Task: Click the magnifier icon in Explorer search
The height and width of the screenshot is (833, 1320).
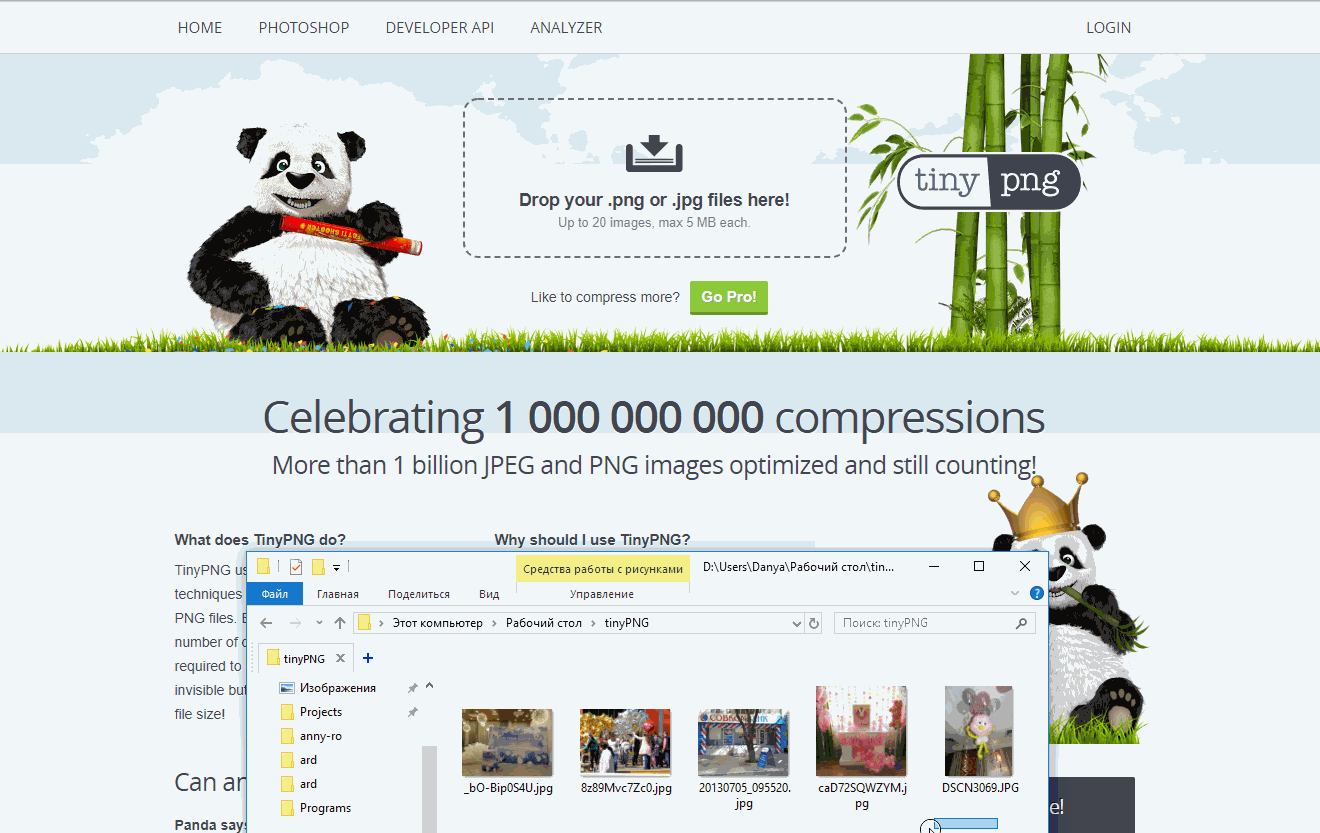Action: (x=1021, y=623)
